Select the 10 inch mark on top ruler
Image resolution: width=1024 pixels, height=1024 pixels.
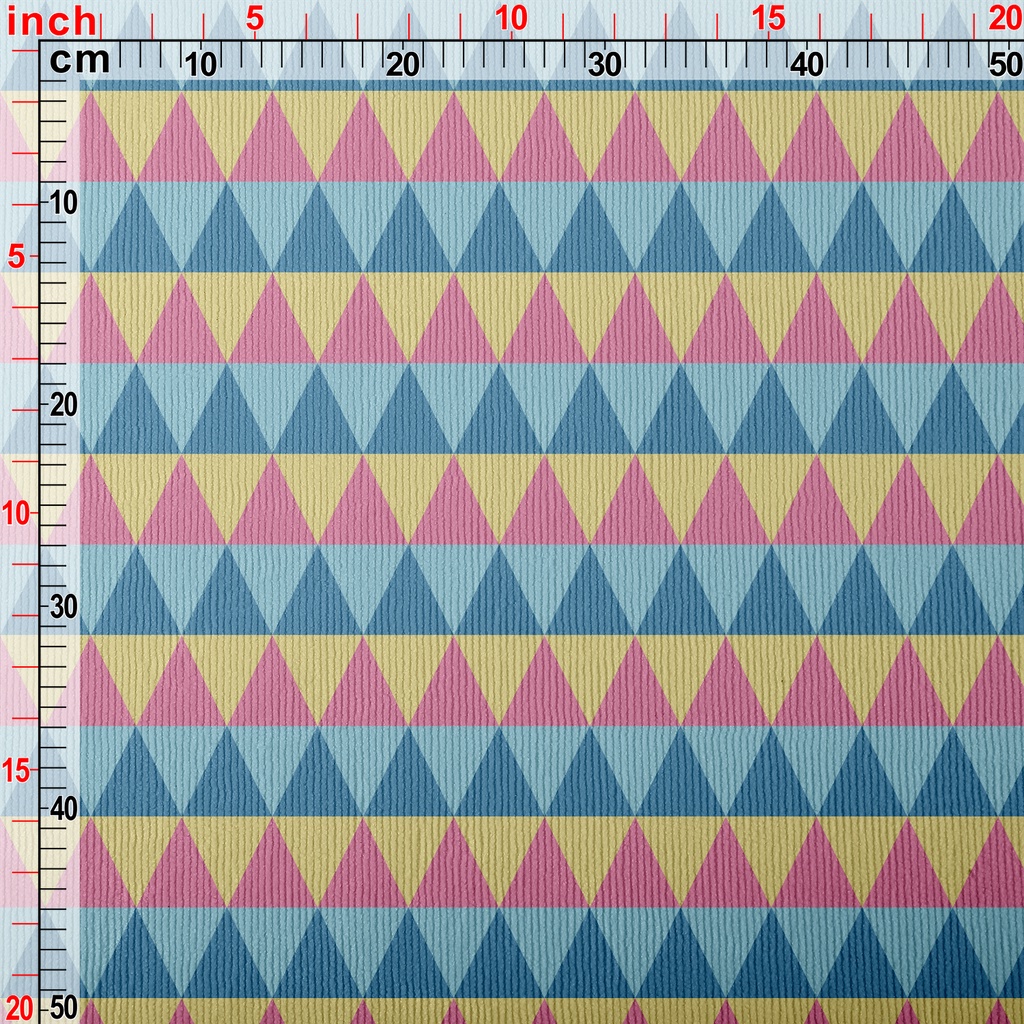click(511, 18)
